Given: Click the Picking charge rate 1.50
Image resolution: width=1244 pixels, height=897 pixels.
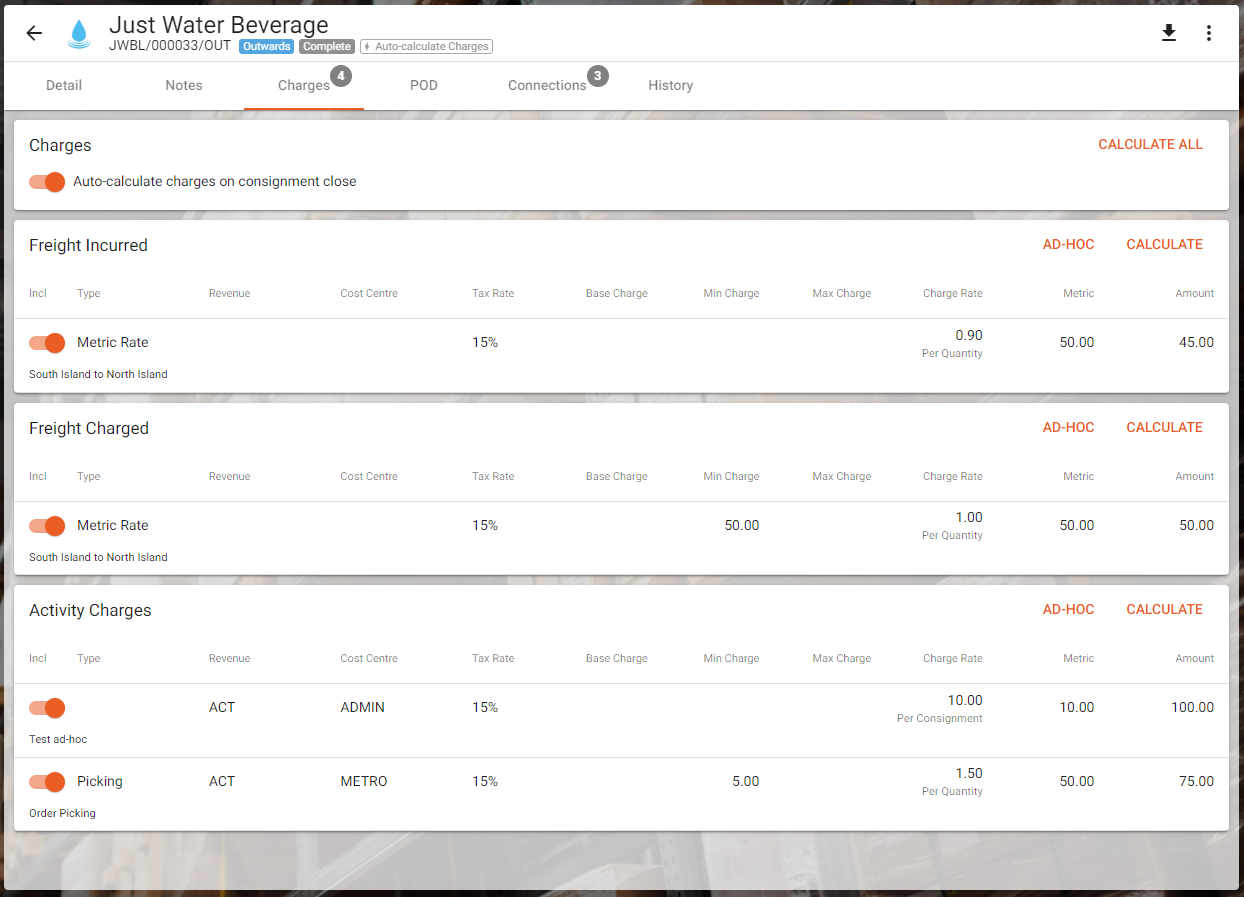Looking at the screenshot, I should coord(969,773).
